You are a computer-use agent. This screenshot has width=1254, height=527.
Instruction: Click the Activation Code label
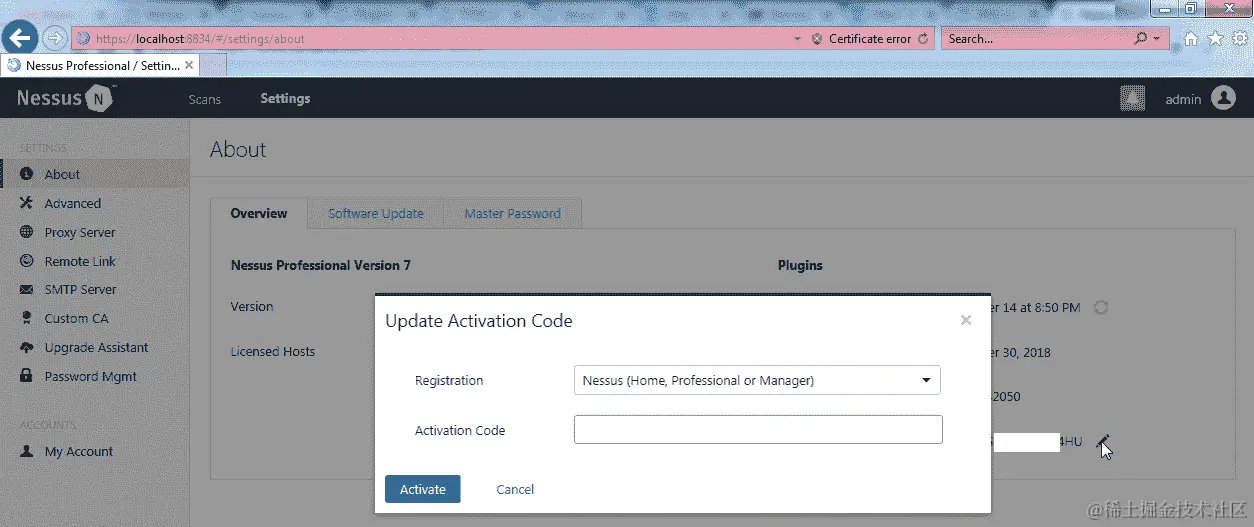pos(460,431)
